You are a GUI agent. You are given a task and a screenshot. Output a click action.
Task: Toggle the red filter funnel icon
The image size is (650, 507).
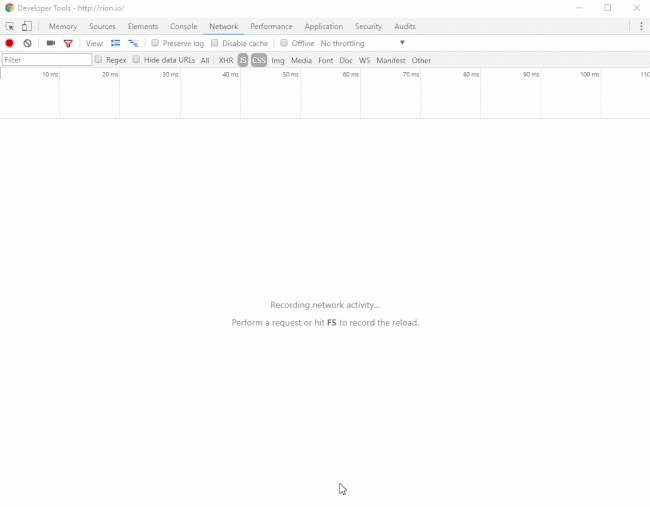coord(68,43)
